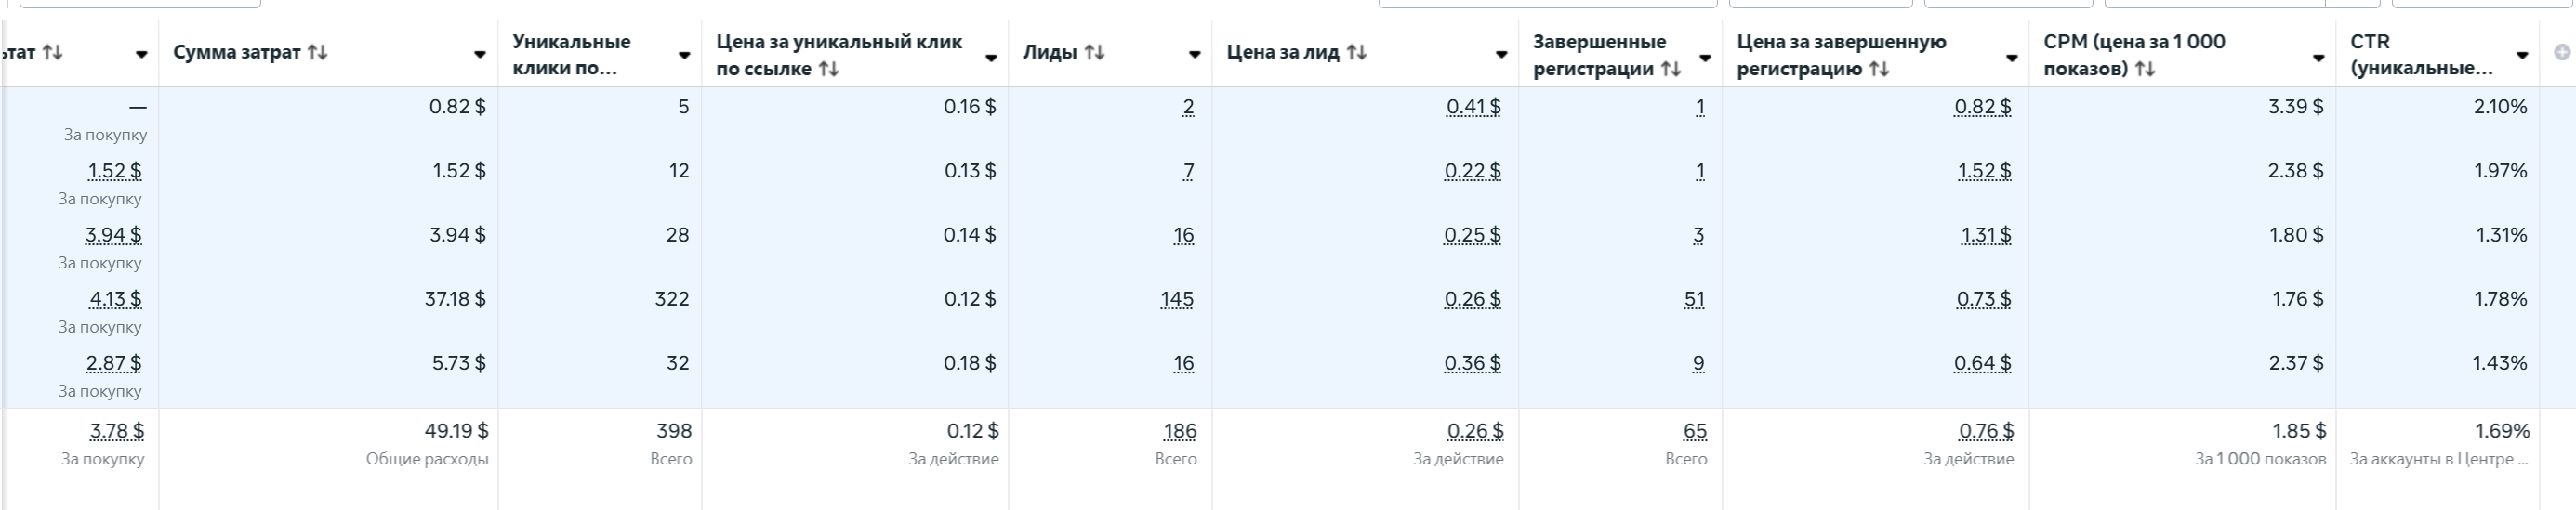Open 51 completed registrations value
This screenshot has width=2576, height=510.
point(1694,299)
